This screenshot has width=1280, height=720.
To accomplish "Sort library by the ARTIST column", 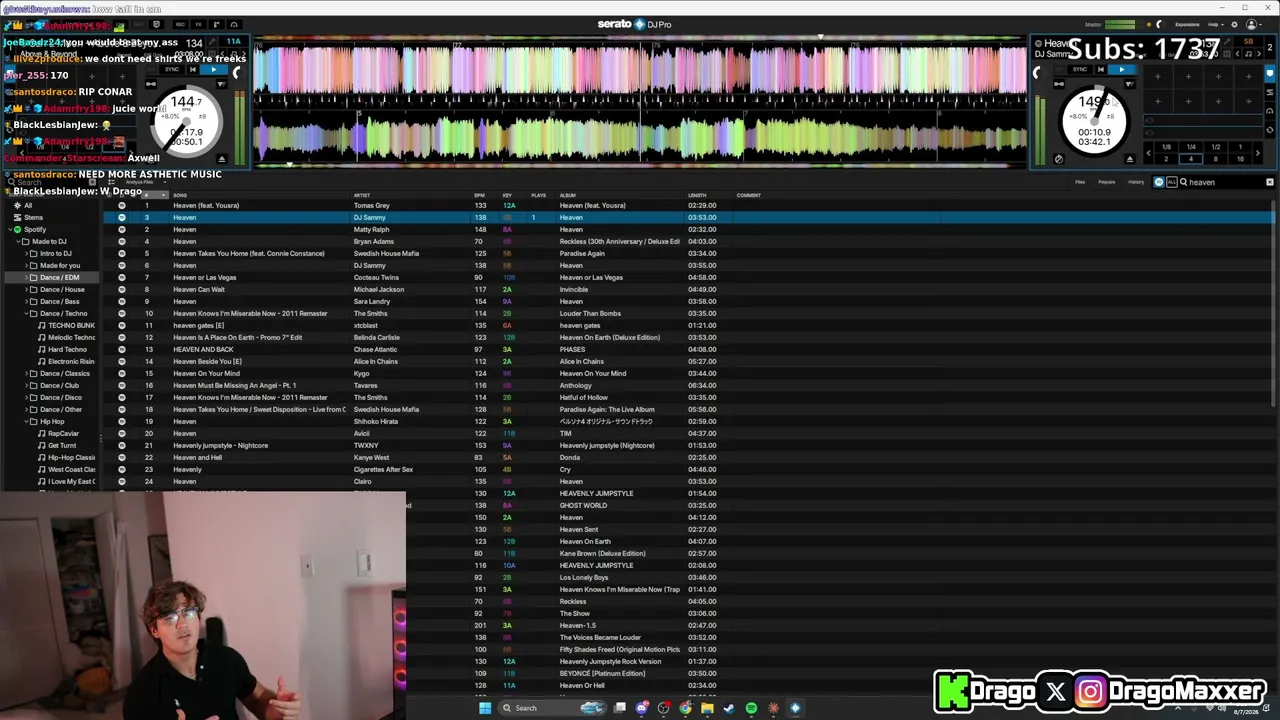I will 362,195.
